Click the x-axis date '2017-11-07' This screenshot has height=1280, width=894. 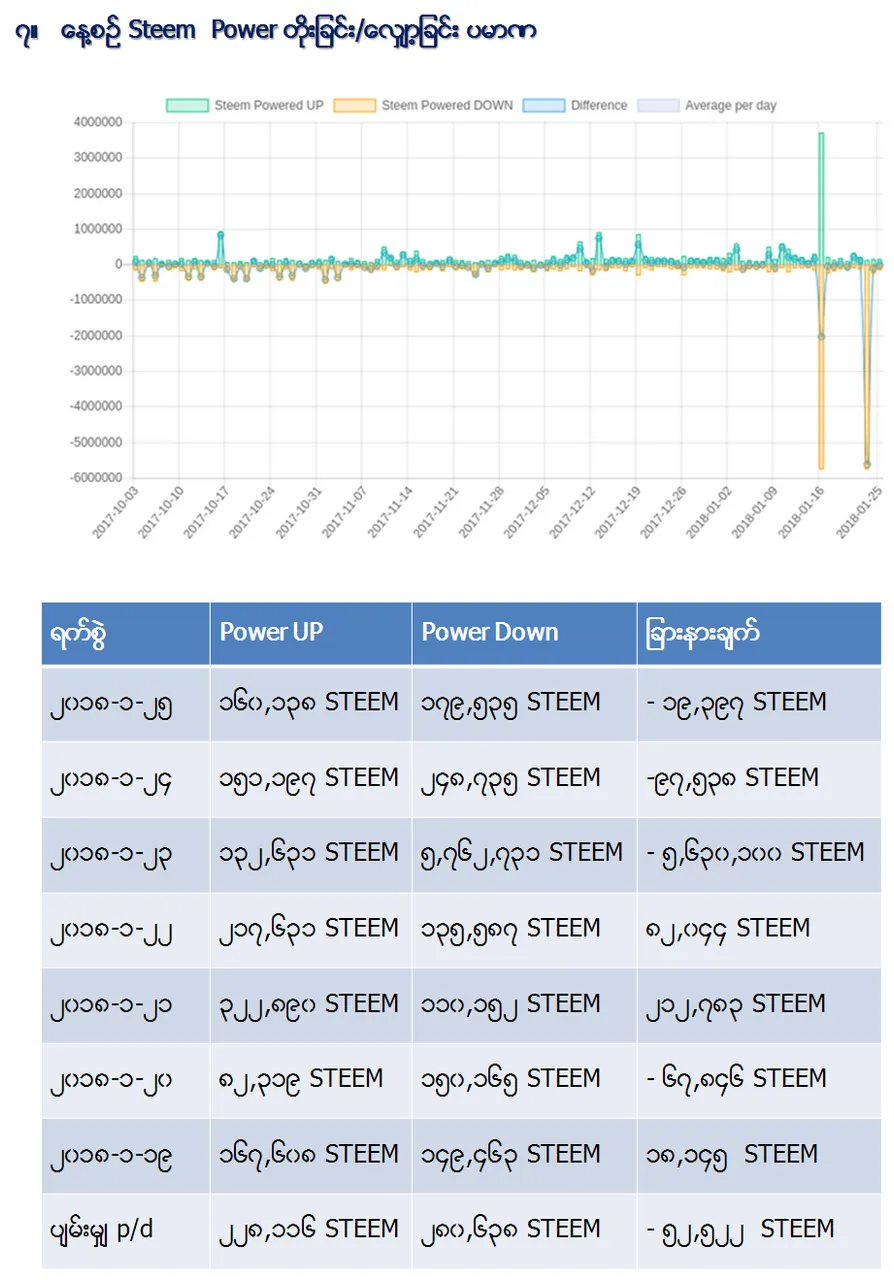coord(343,514)
